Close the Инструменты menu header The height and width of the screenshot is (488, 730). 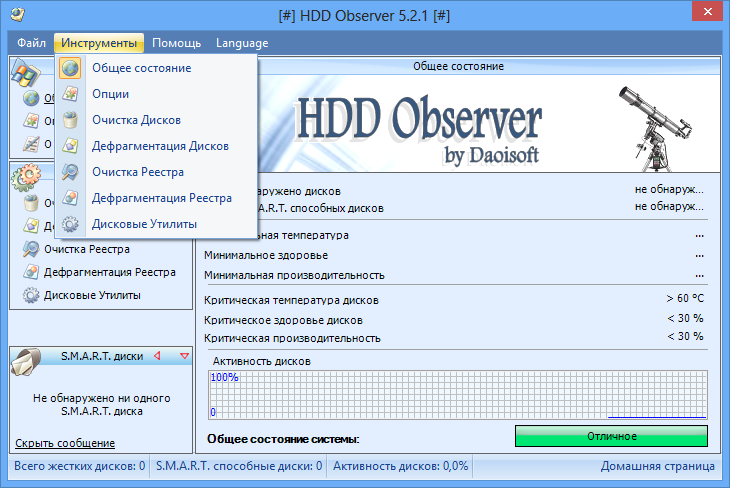click(x=99, y=43)
